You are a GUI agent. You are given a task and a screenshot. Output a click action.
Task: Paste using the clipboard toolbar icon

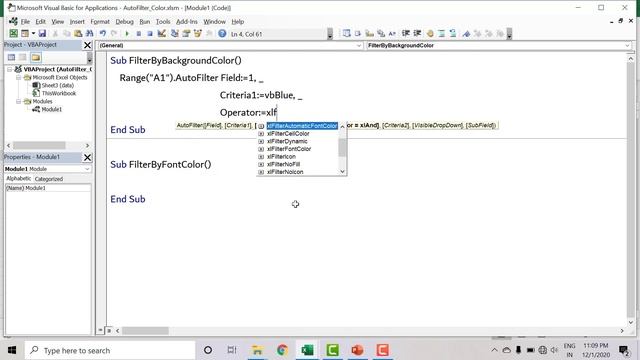pyautogui.click(x=78, y=34)
